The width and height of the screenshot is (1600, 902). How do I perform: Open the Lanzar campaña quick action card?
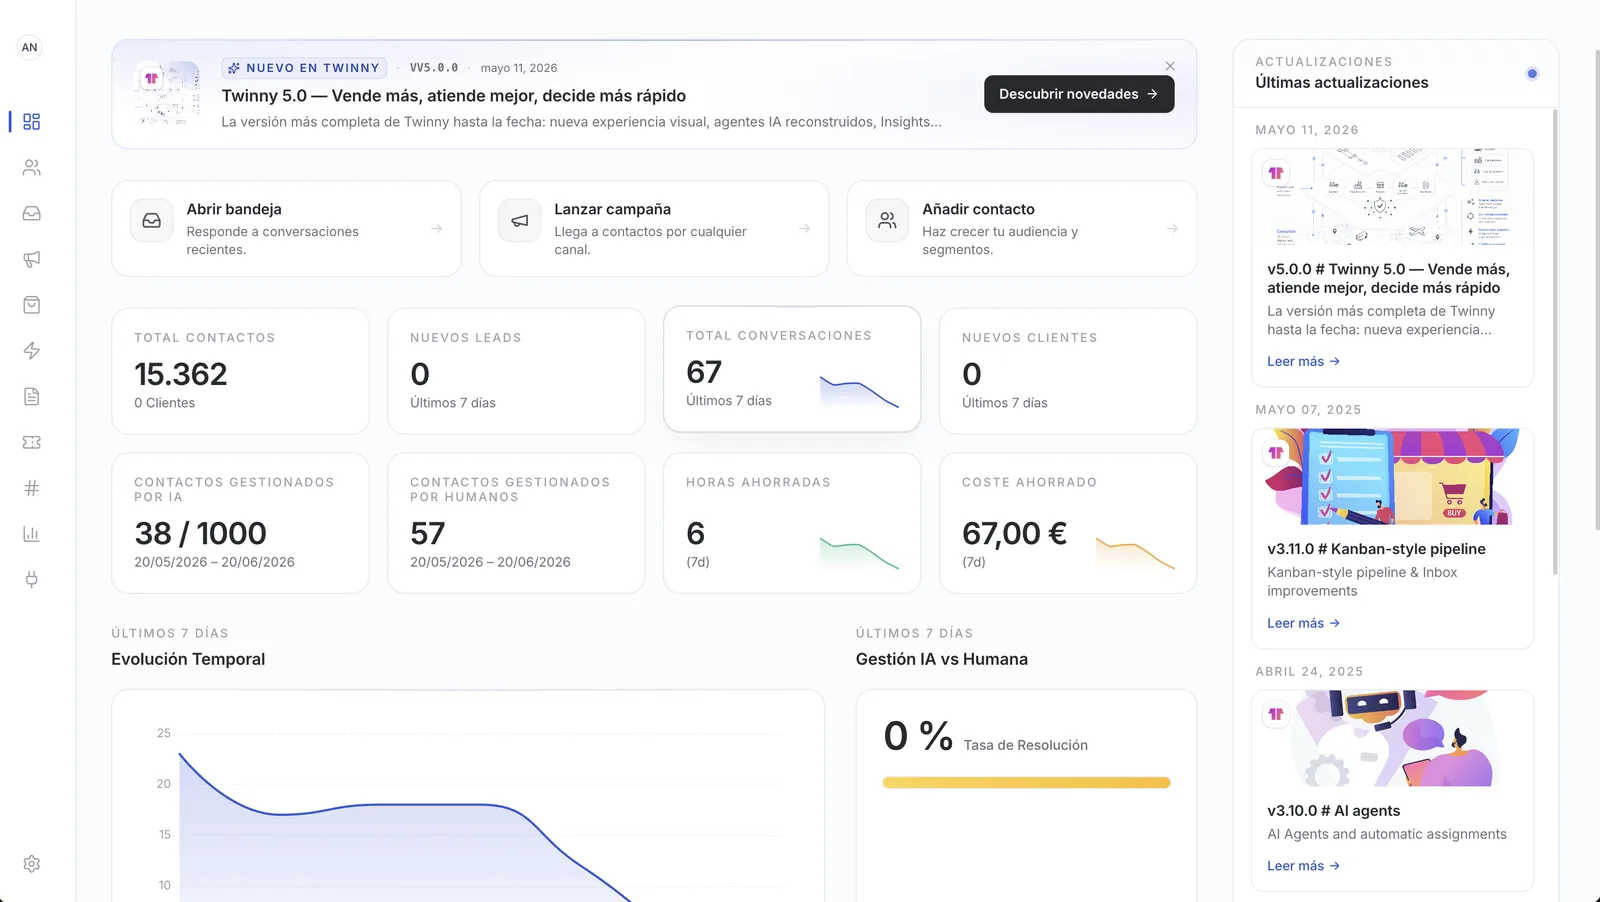(x=654, y=229)
